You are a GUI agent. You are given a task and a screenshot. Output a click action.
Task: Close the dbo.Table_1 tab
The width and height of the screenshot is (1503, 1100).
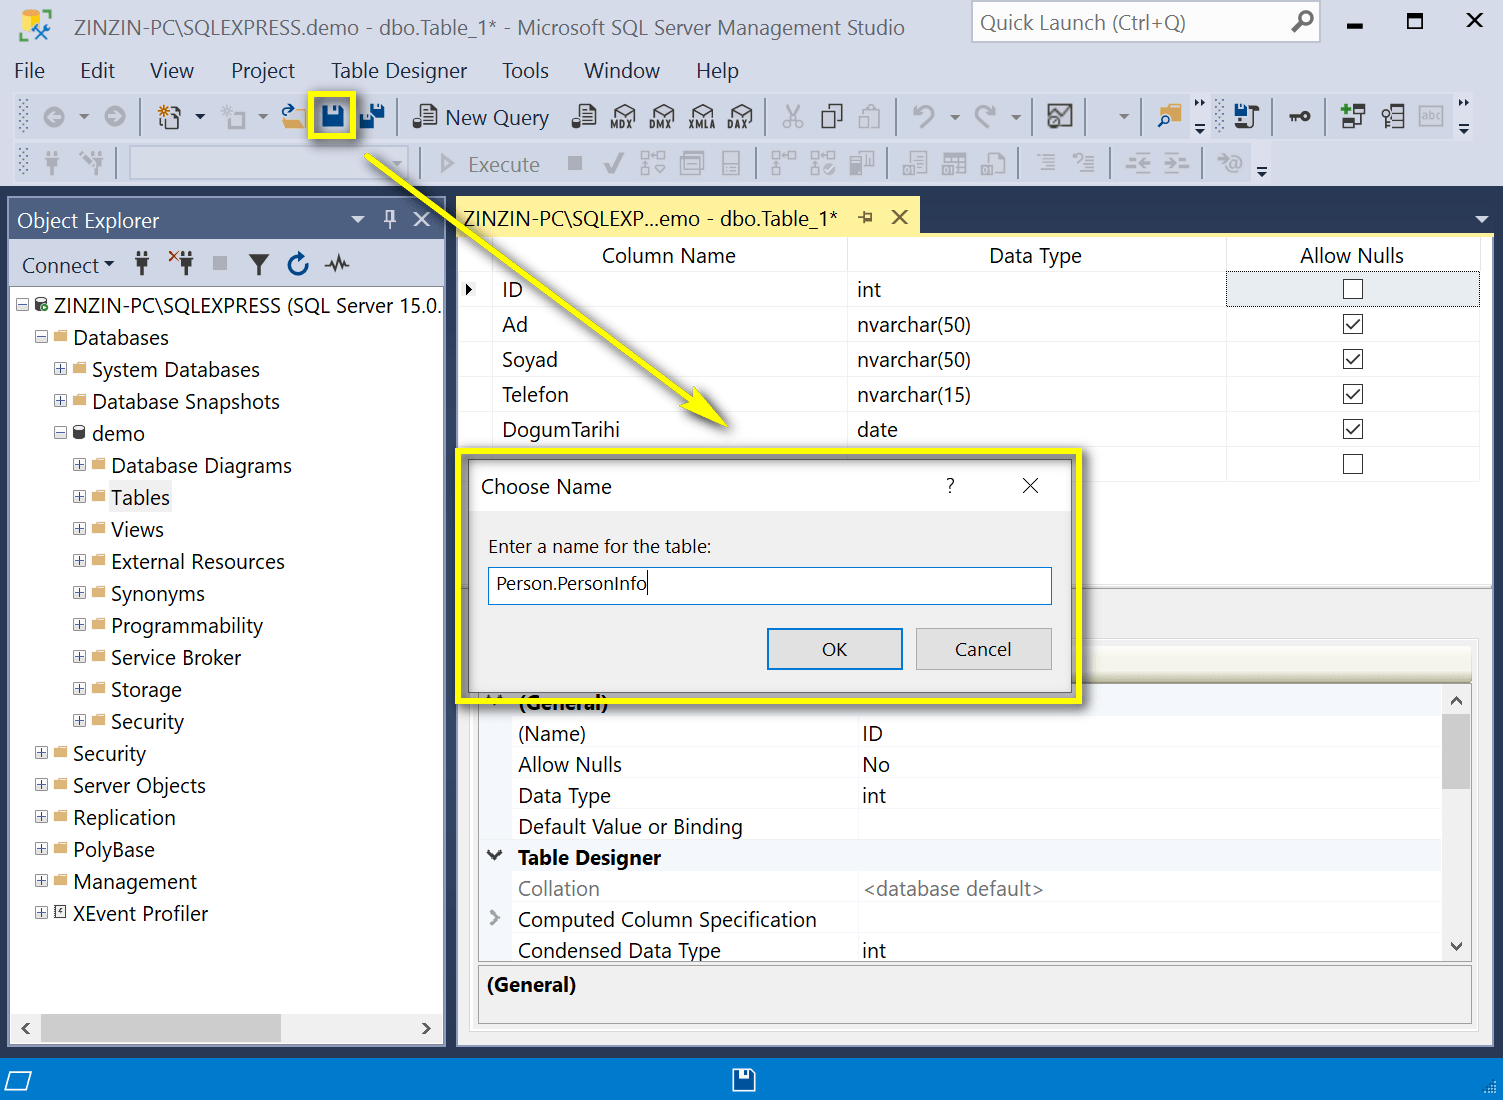point(900,217)
